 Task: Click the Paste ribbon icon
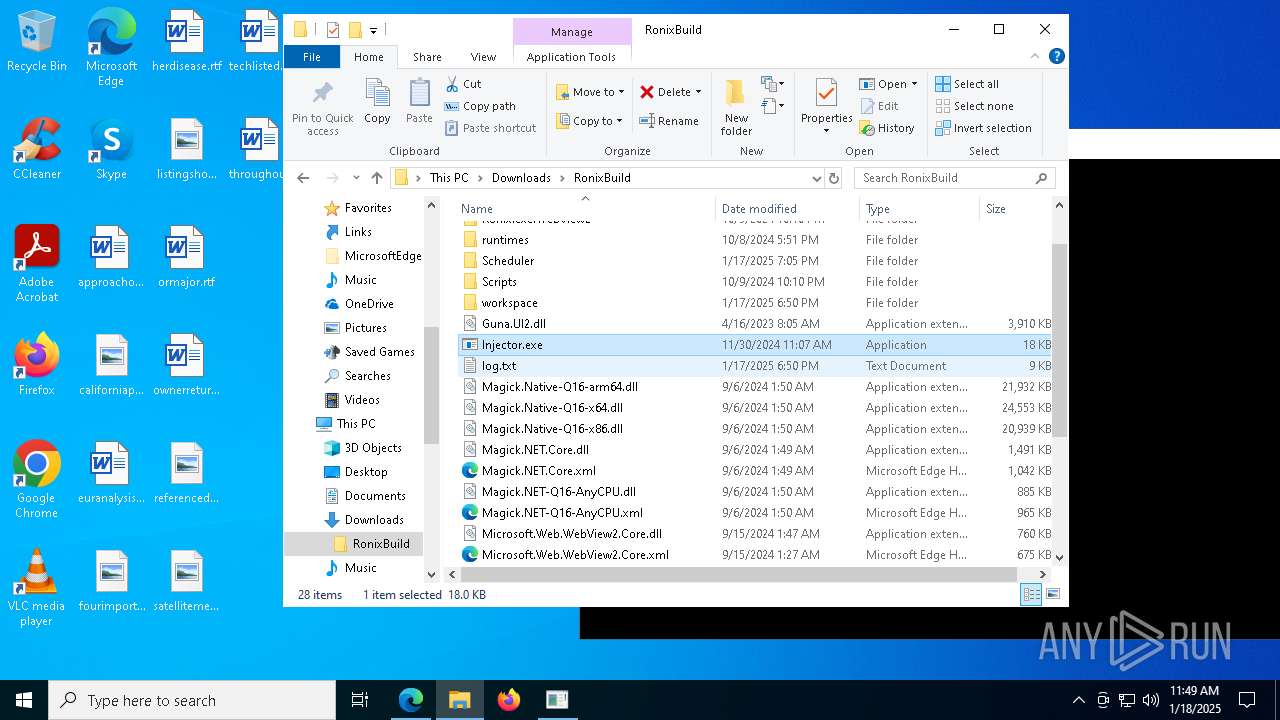click(x=419, y=102)
